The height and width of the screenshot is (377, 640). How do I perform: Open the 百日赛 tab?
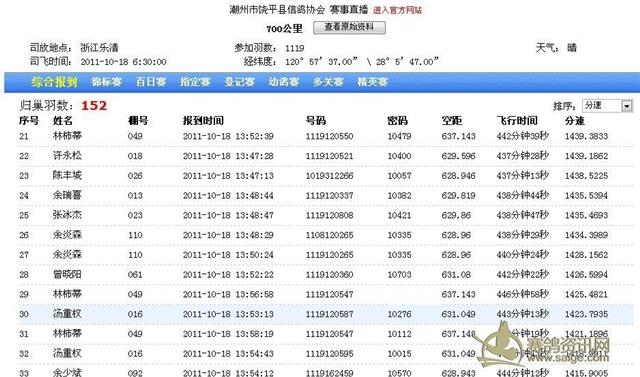click(151, 82)
